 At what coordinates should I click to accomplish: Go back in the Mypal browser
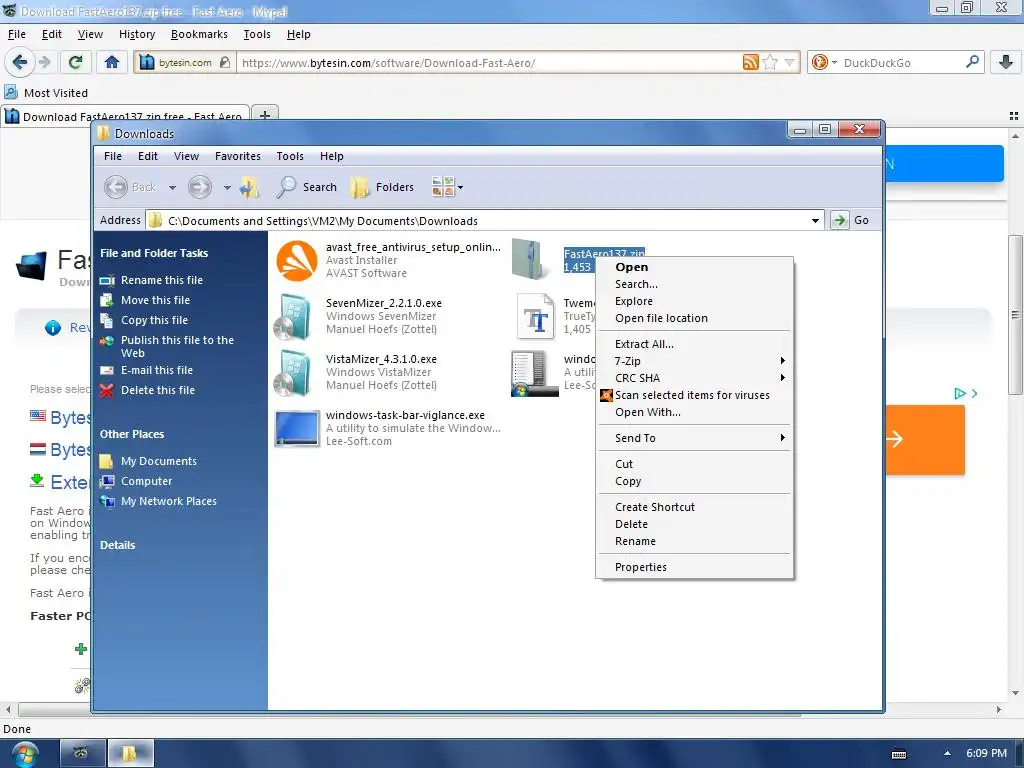[20, 62]
